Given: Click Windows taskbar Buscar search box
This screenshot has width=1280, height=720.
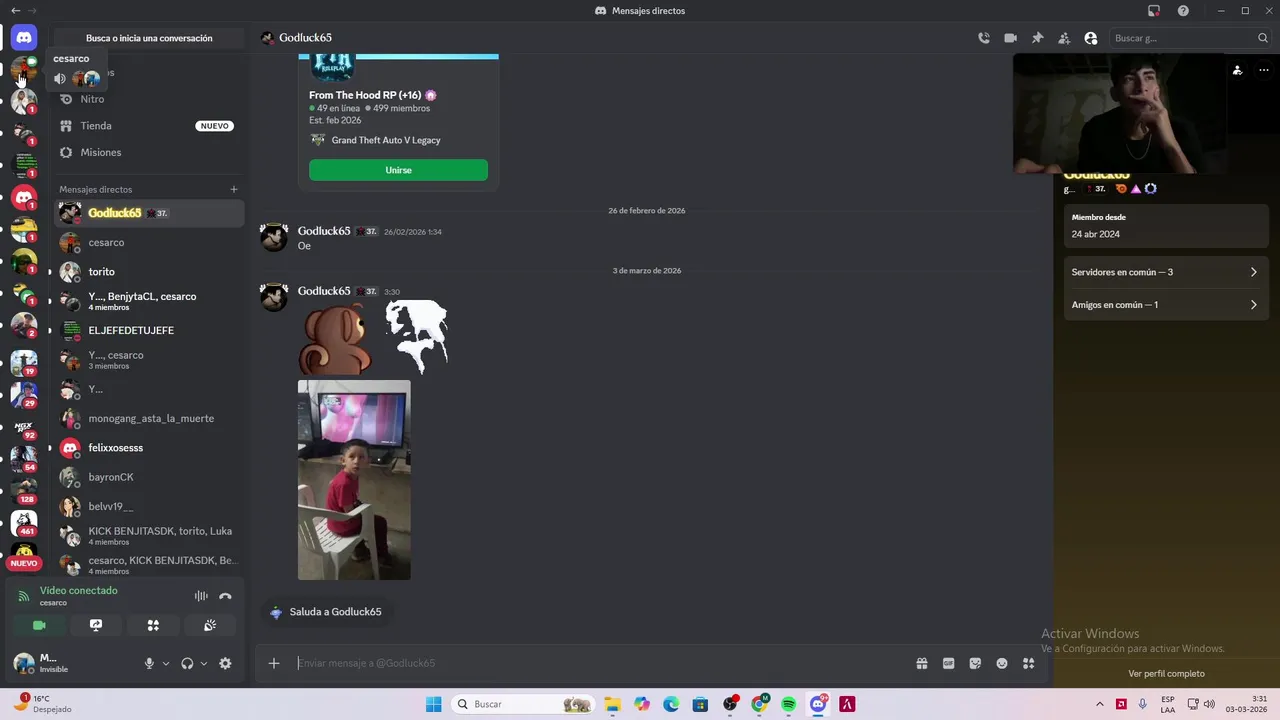Looking at the screenshot, I should tap(524, 704).
